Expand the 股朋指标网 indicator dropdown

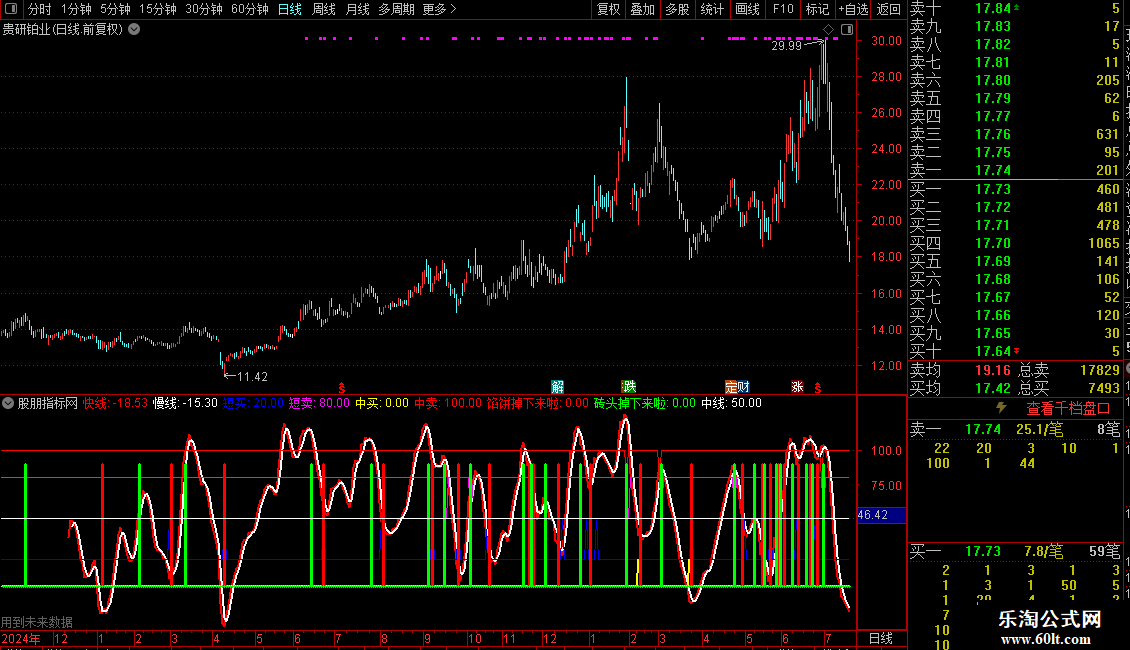(x=8, y=403)
